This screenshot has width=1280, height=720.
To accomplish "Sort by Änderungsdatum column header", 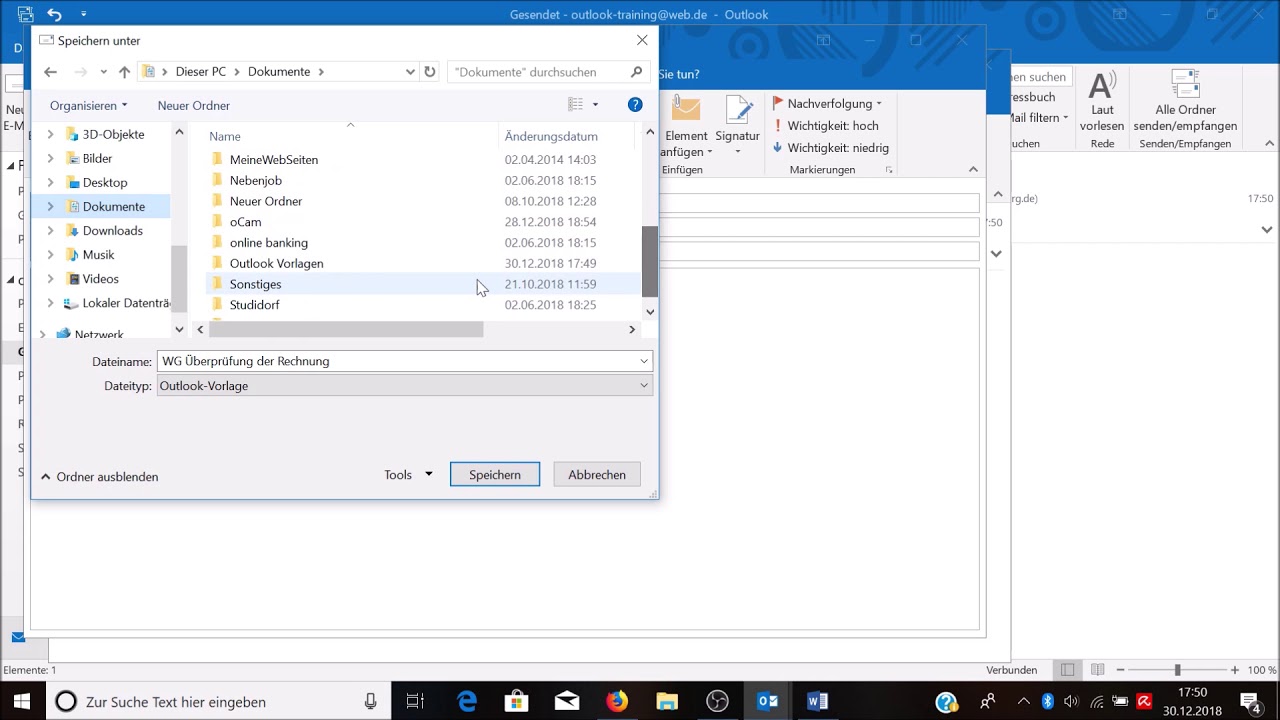I will tap(551, 136).
